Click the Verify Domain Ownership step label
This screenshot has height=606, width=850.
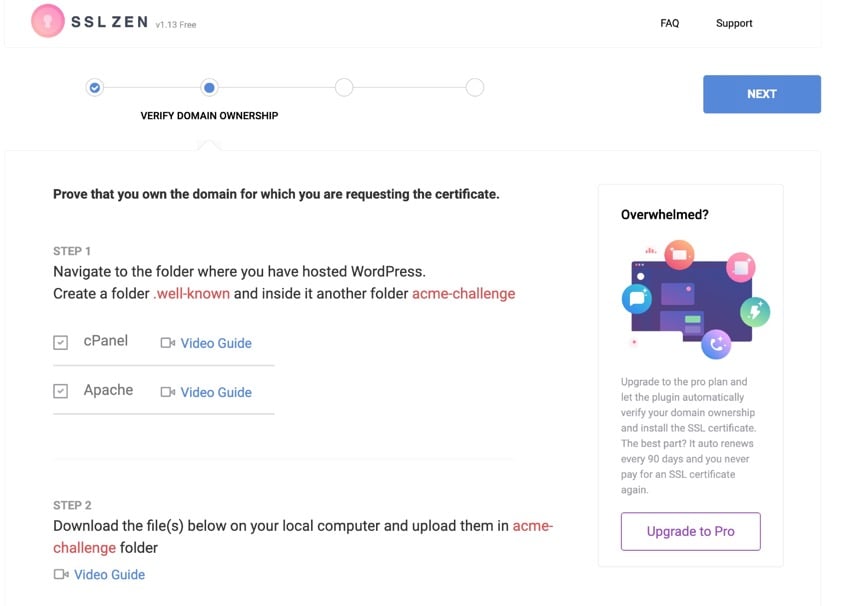point(209,116)
